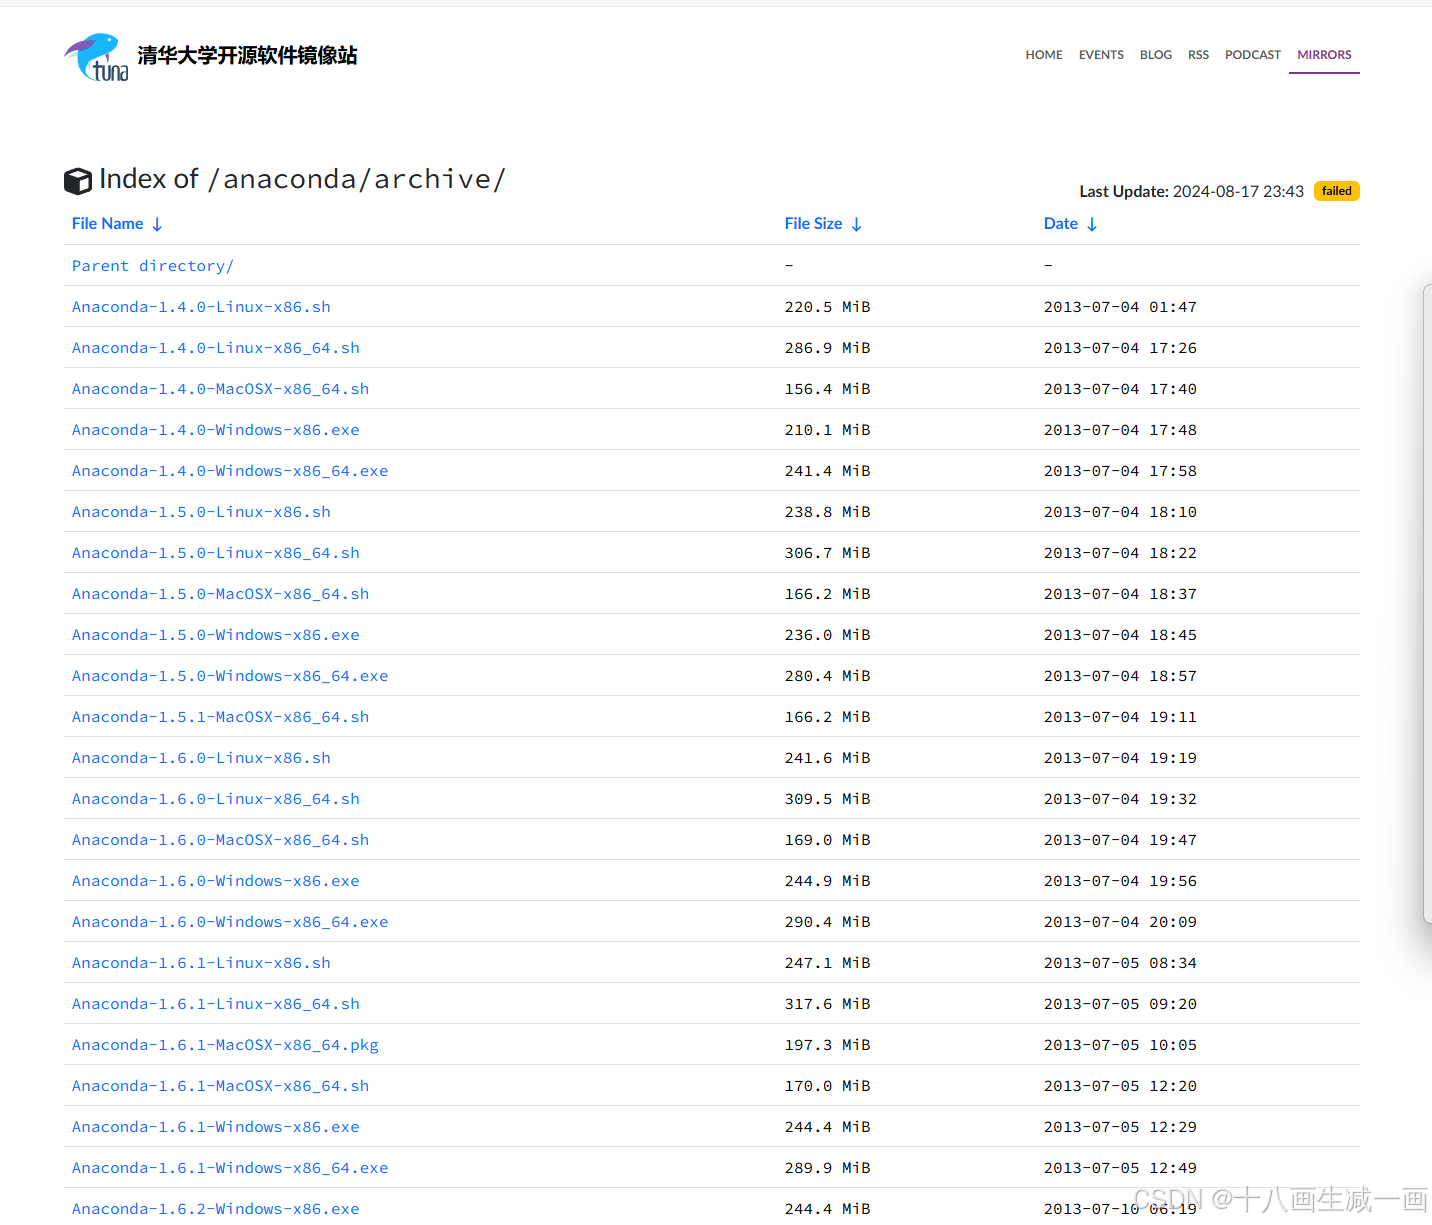Sort files by Date column
The image size is (1432, 1225).
(1071, 224)
